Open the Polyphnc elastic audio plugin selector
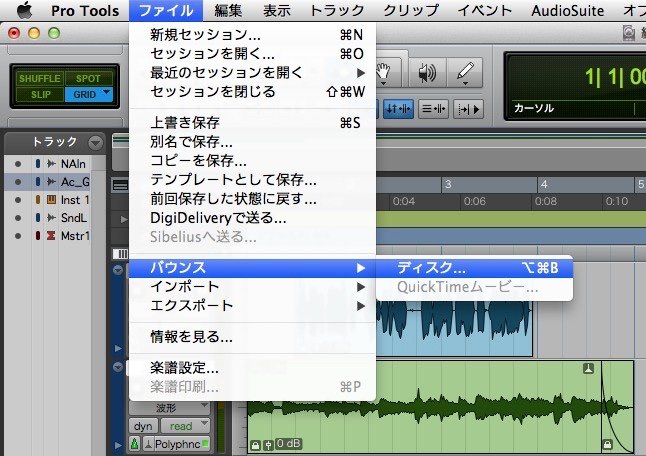Viewport: 646px width, 456px height. (x=177, y=444)
